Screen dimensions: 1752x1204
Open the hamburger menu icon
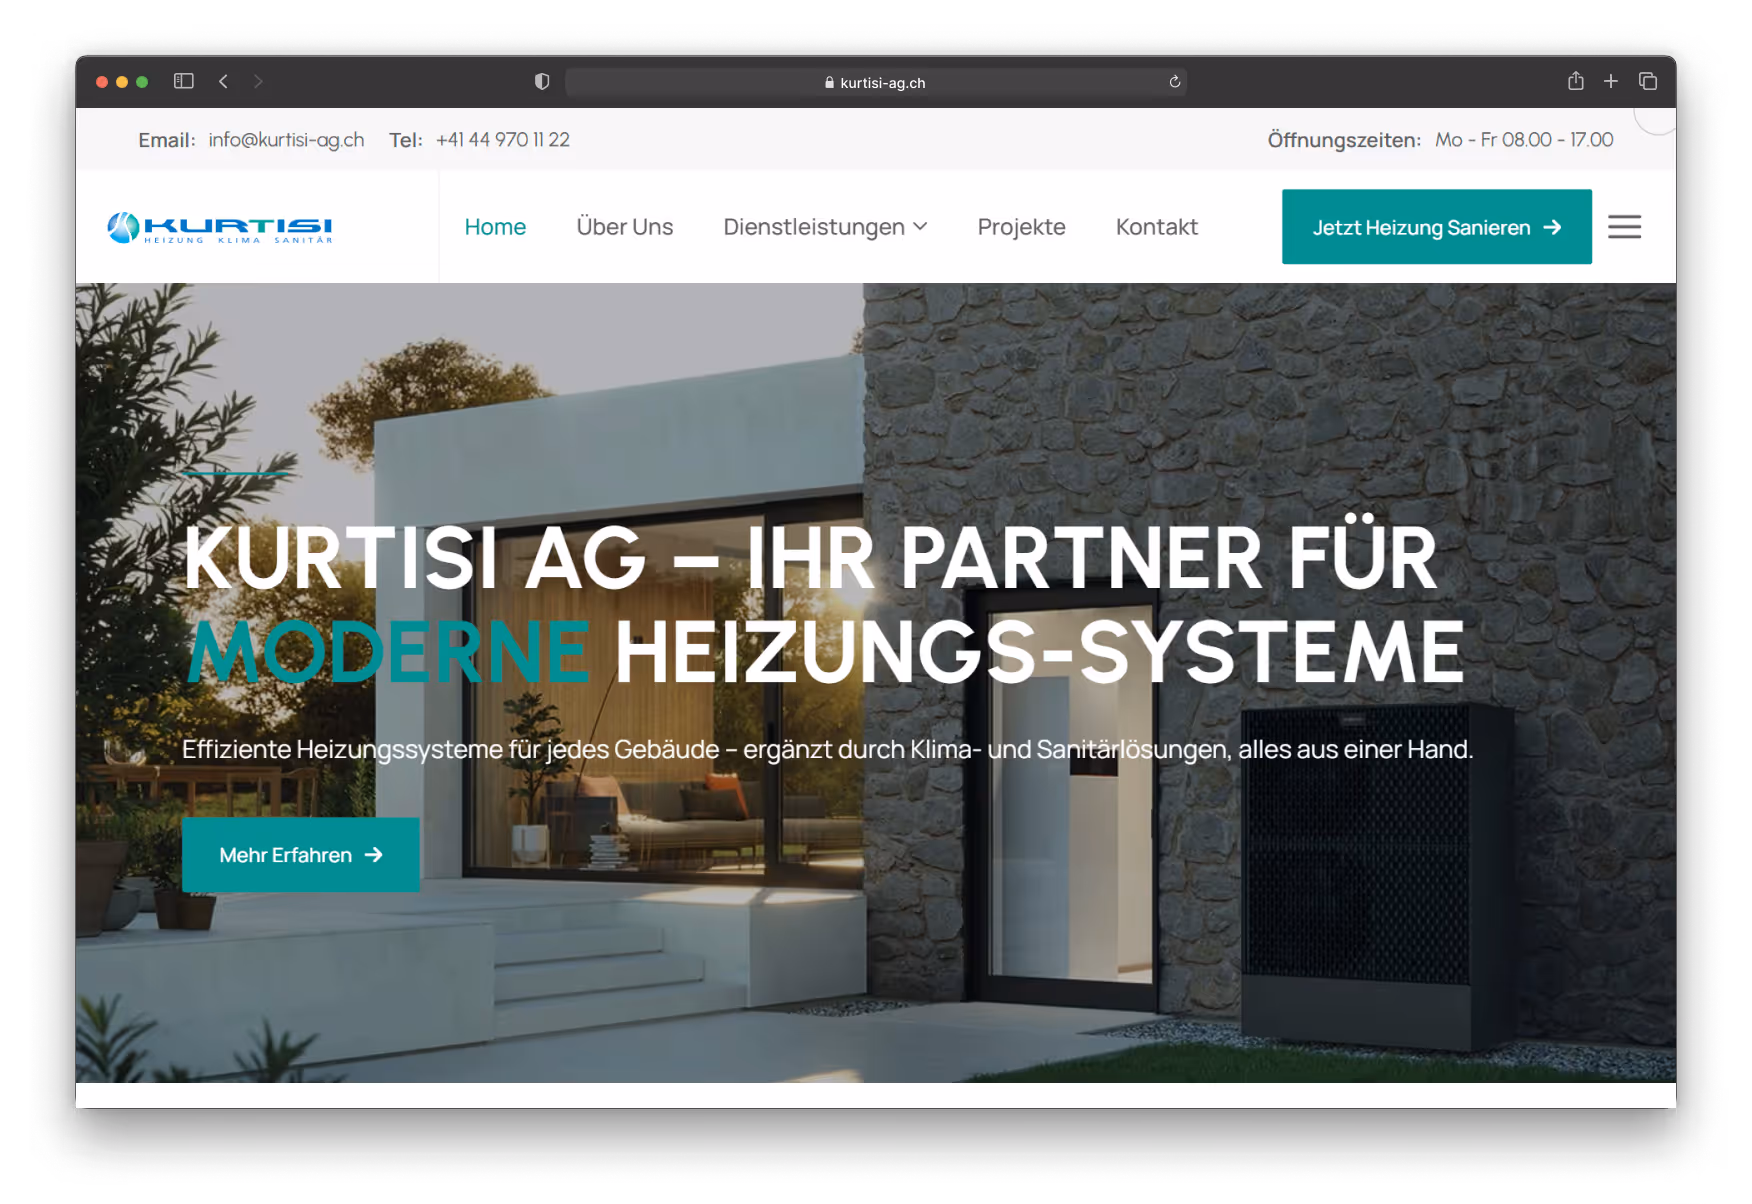point(1625,227)
